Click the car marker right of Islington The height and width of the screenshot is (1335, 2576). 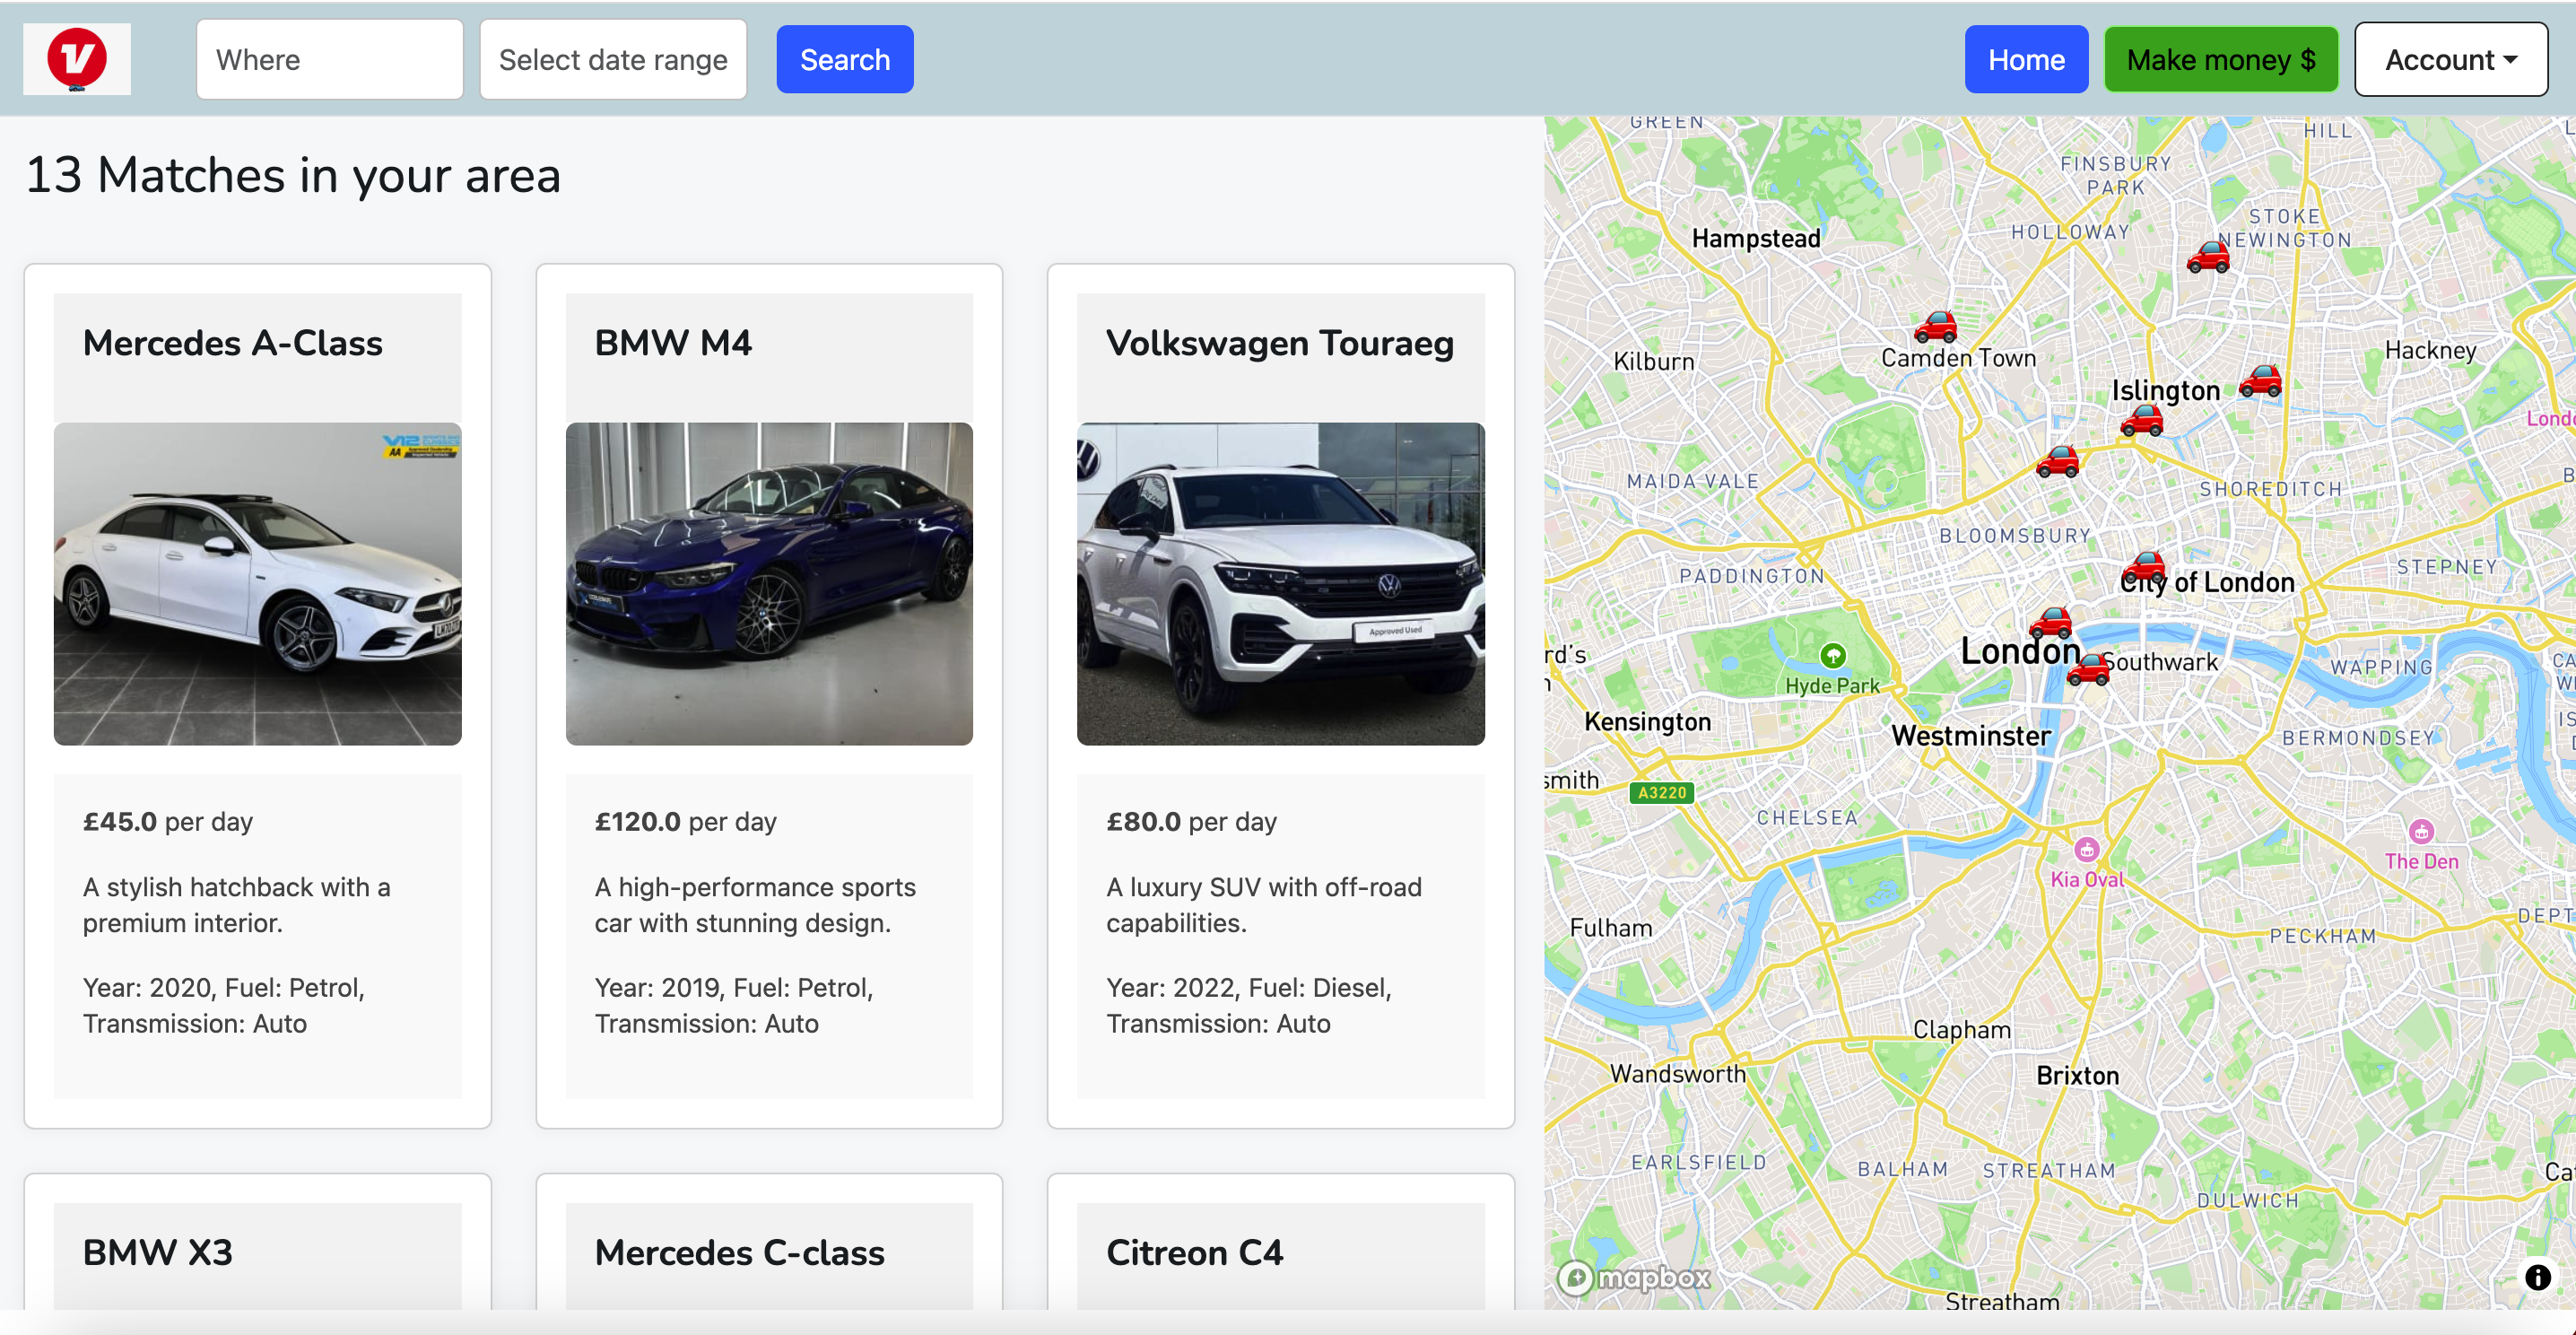pos(2260,381)
